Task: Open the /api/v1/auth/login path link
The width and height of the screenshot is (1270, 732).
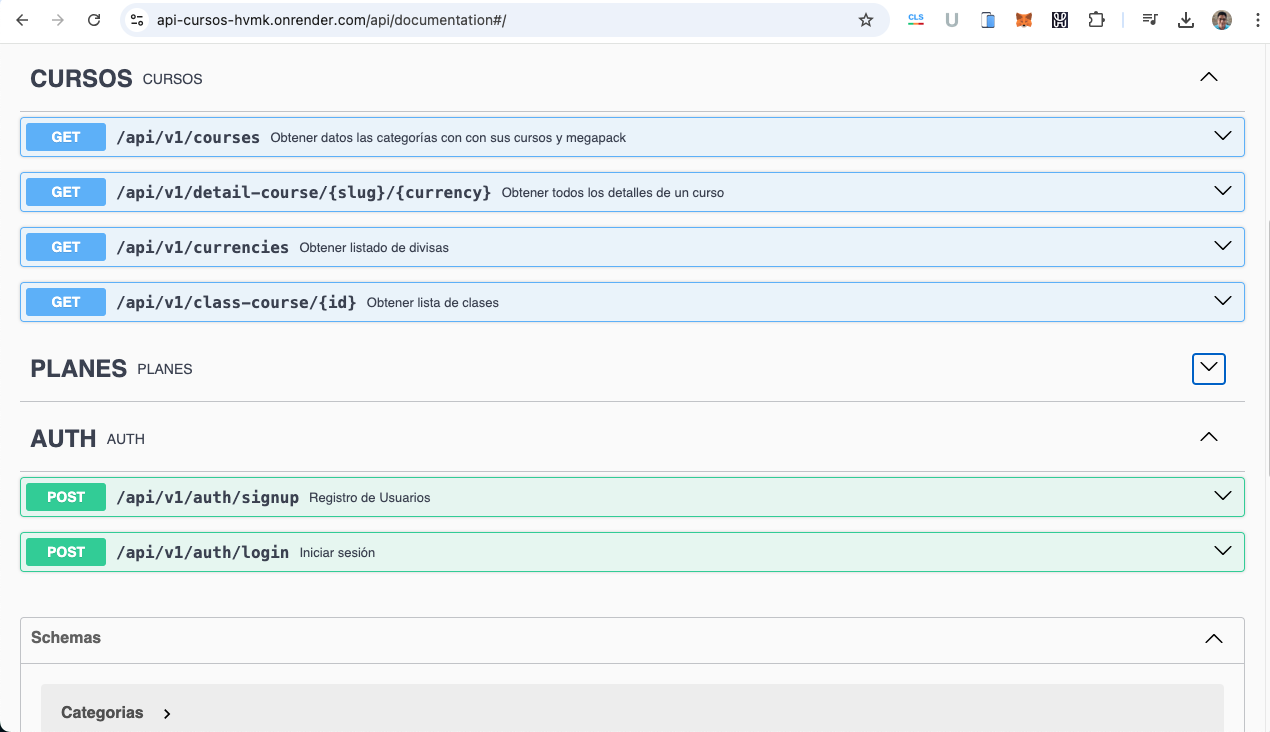Action: [x=203, y=552]
